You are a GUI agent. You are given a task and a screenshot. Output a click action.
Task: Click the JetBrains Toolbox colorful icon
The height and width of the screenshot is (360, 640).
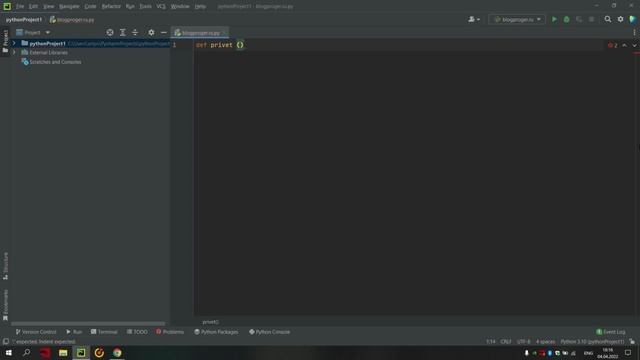633,19
